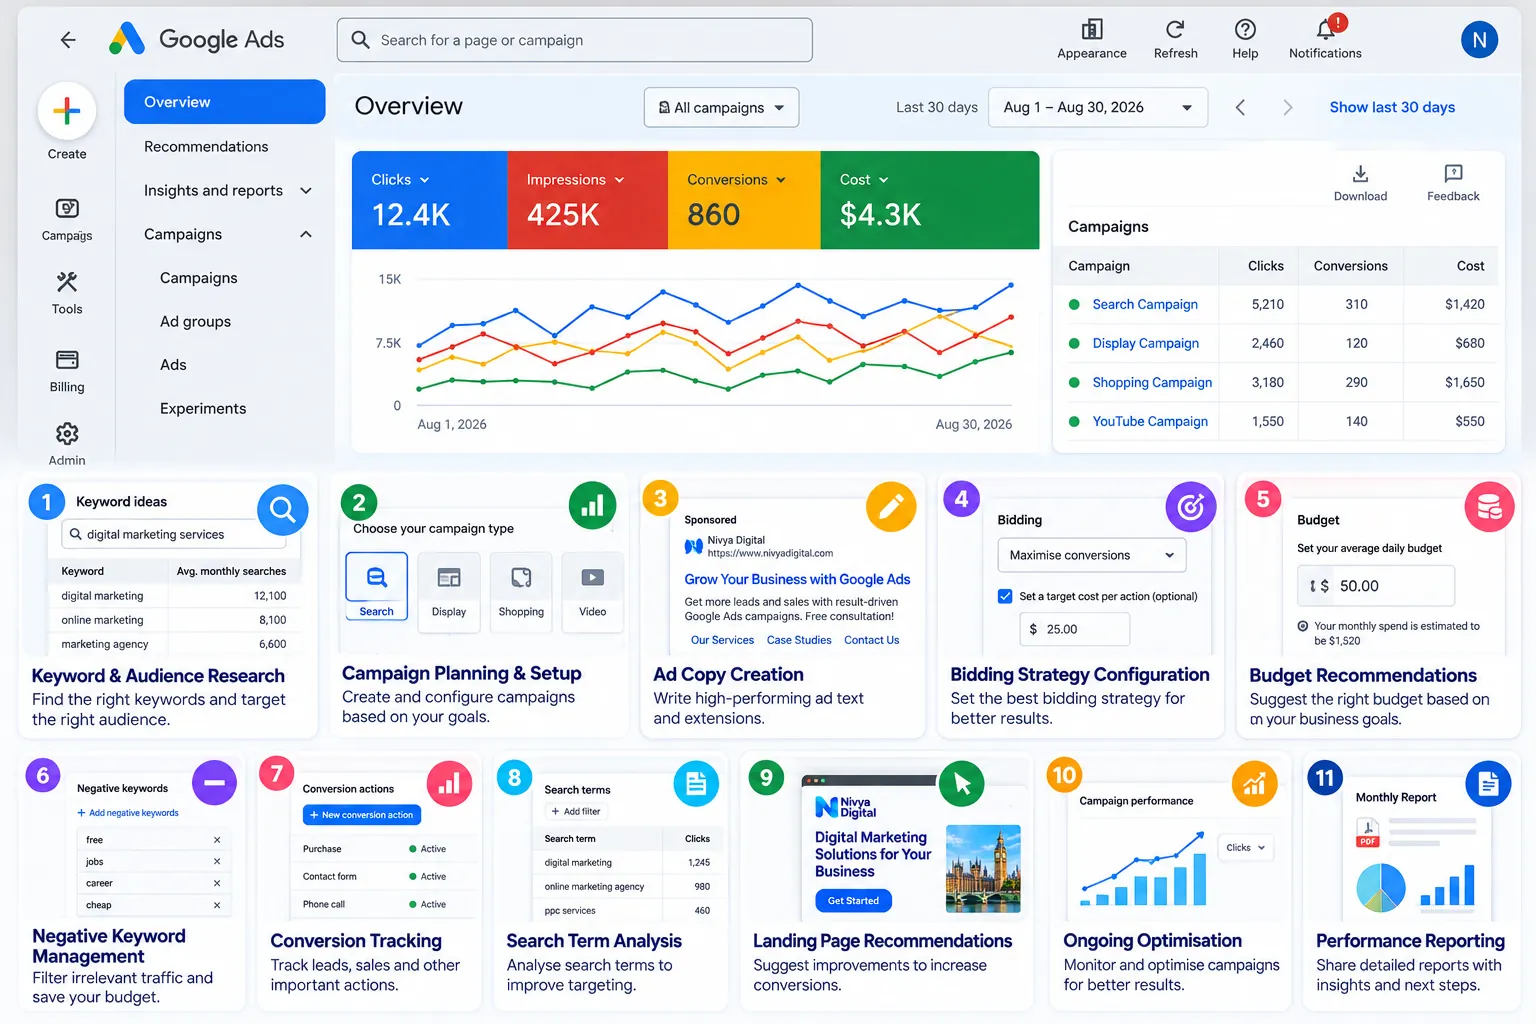Select the radio button beside monthly spend estimate
This screenshot has height=1024, width=1536.
tap(1303, 626)
